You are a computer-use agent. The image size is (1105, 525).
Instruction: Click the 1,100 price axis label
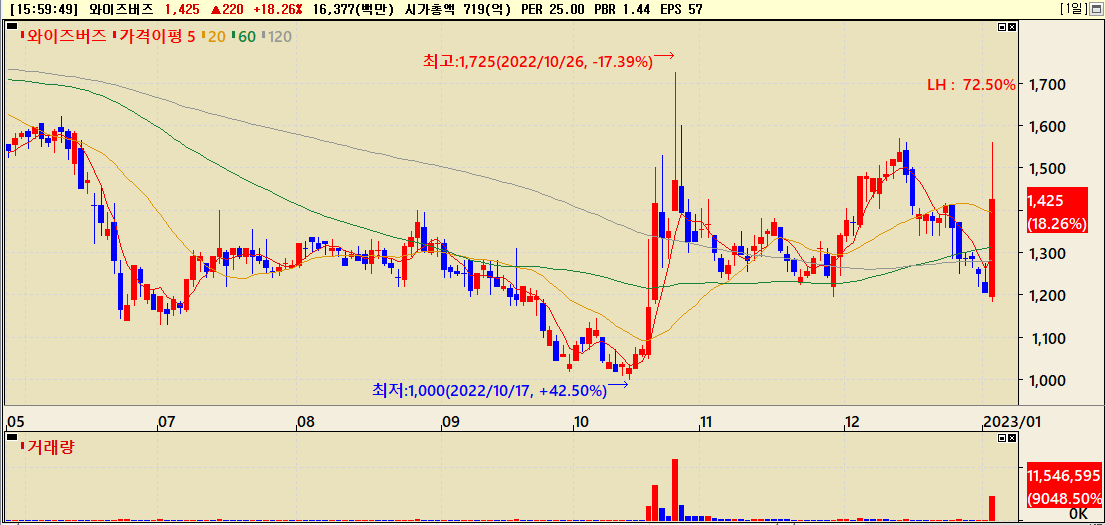click(1047, 338)
